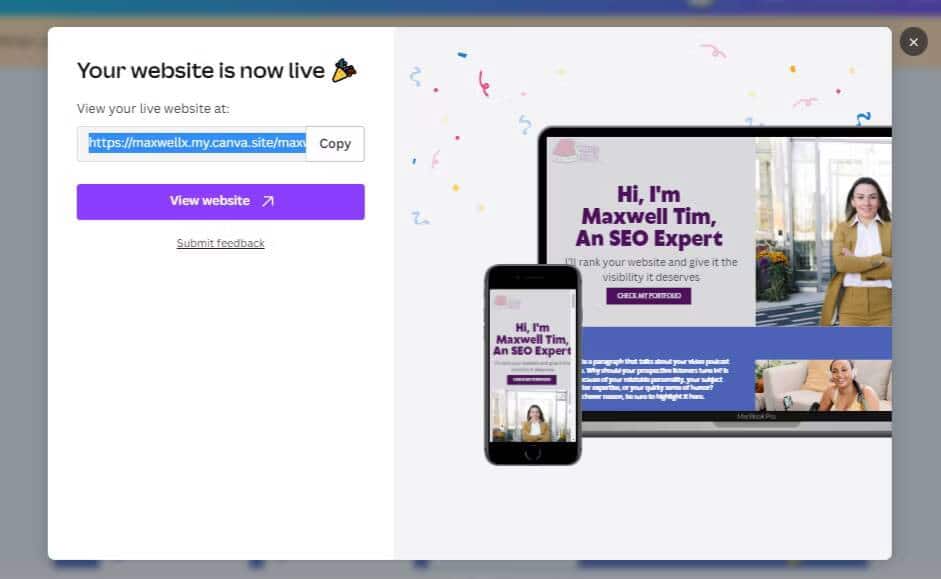Click 'Check my portfolio' button in laptop preview

click(649, 296)
